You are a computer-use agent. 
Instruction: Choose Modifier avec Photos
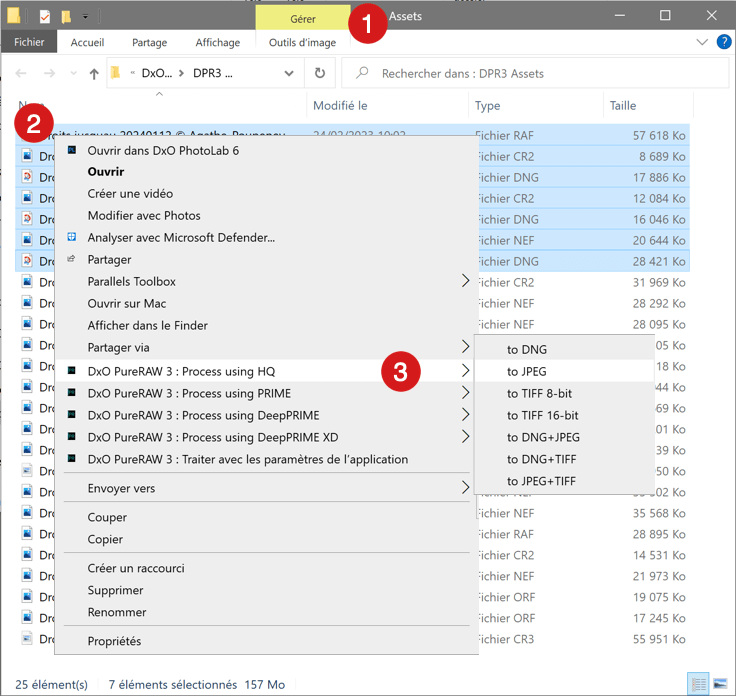pos(144,216)
